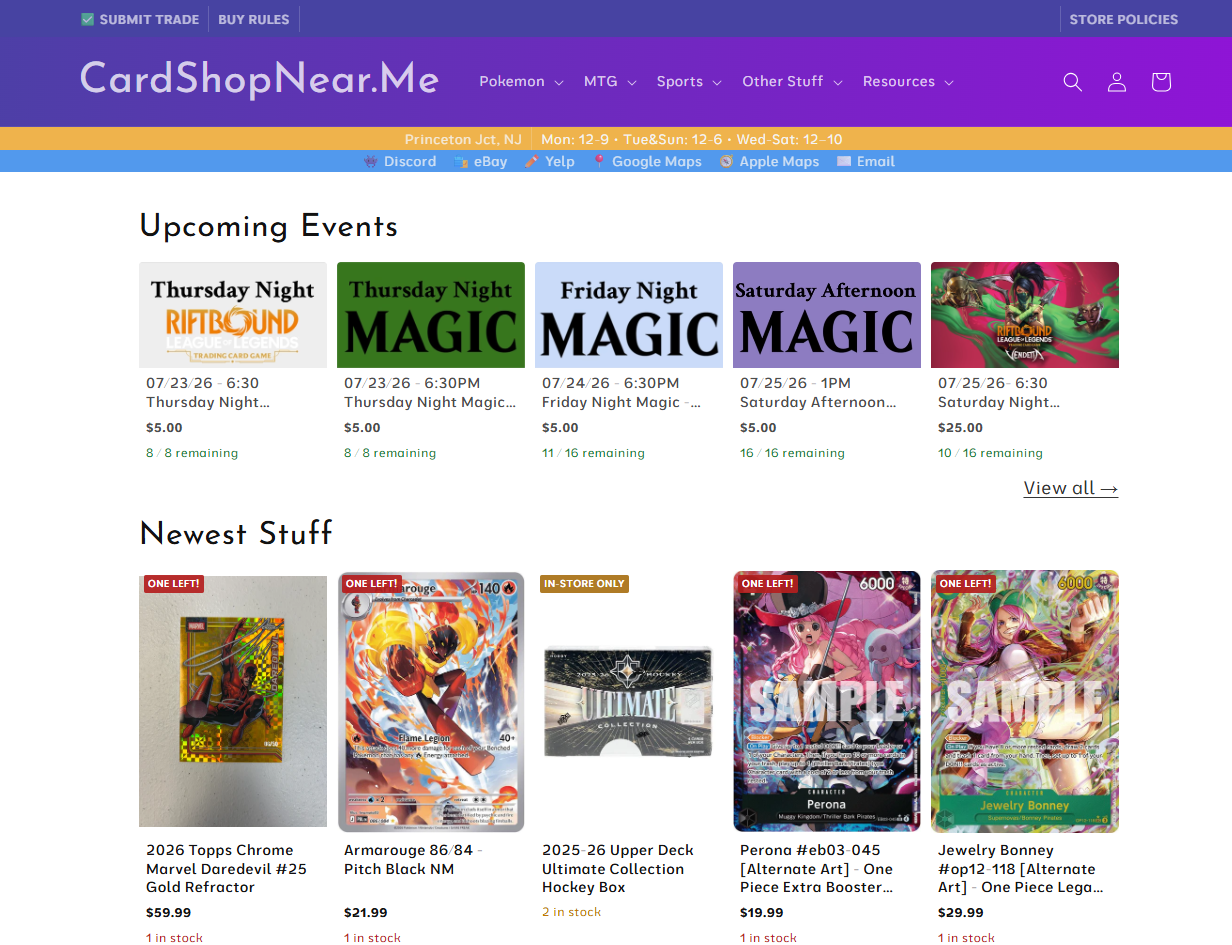1232x945 pixels.
Task: Click the IN-STORE ONLY badge
Action: (584, 583)
